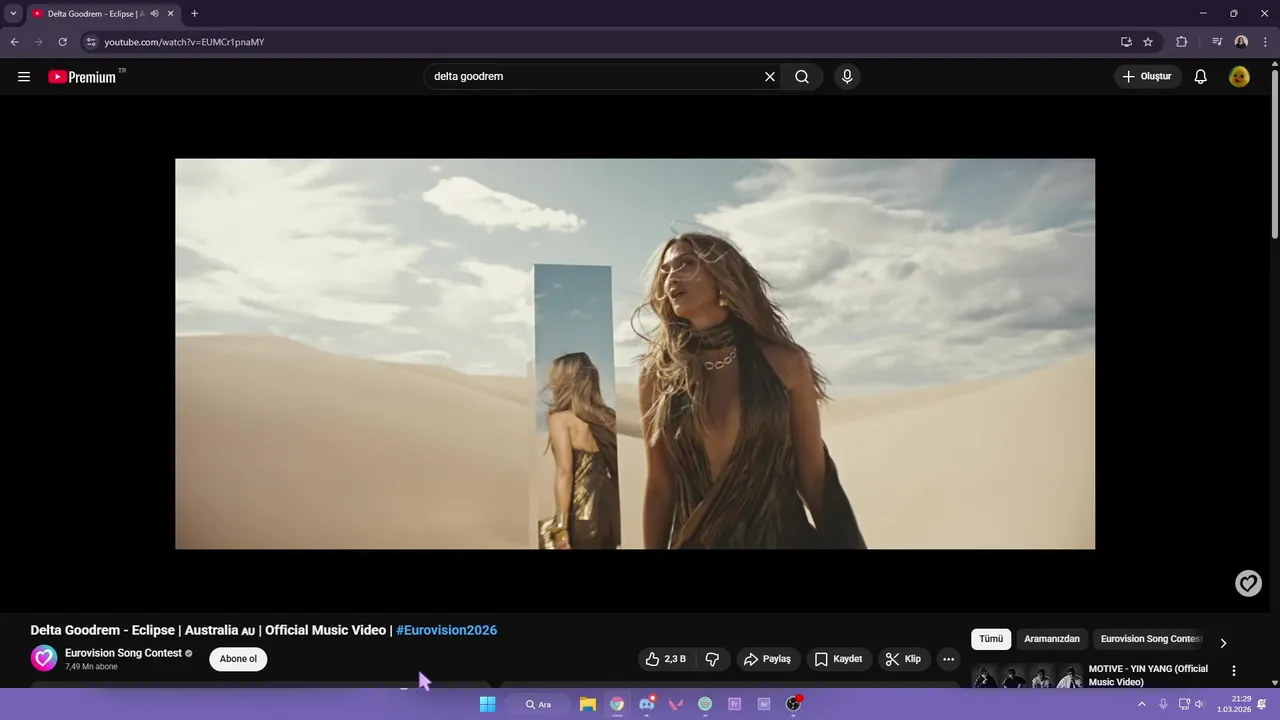Install the app via the address bar icon
The image size is (1280, 720).
(1126, 42)
